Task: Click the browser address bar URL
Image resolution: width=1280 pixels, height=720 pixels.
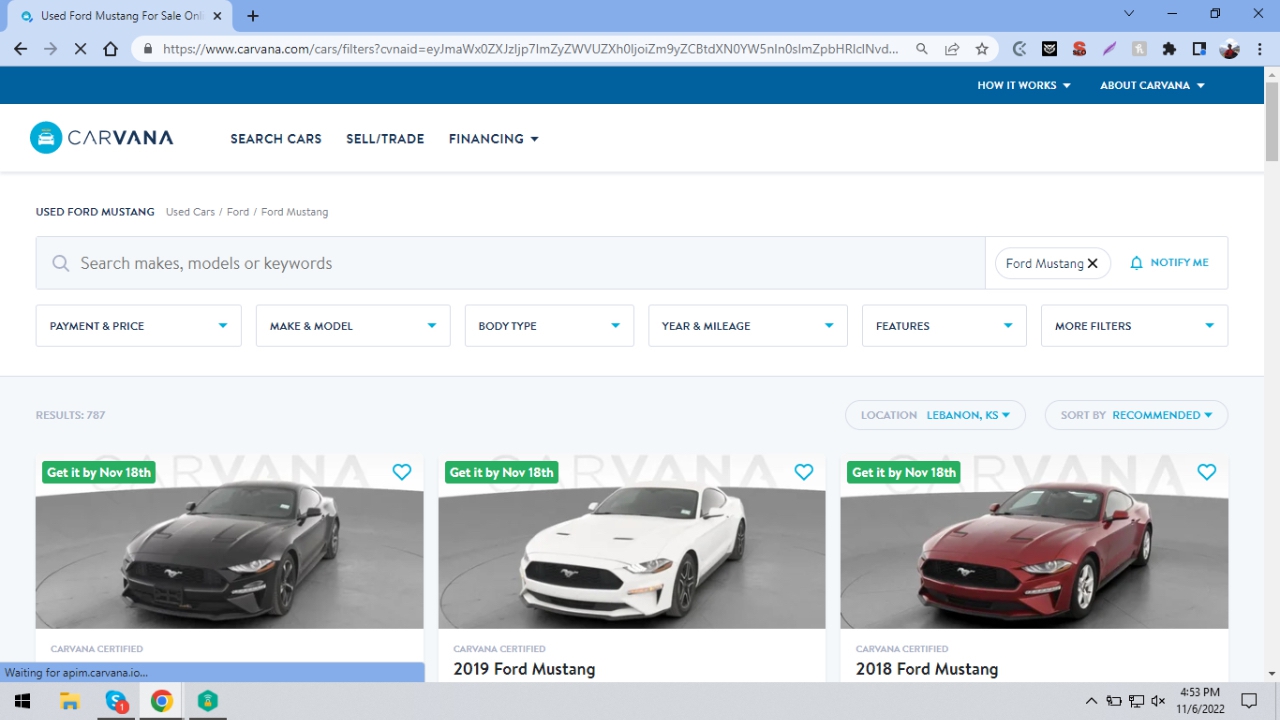Action: click(x=530, y=48)
